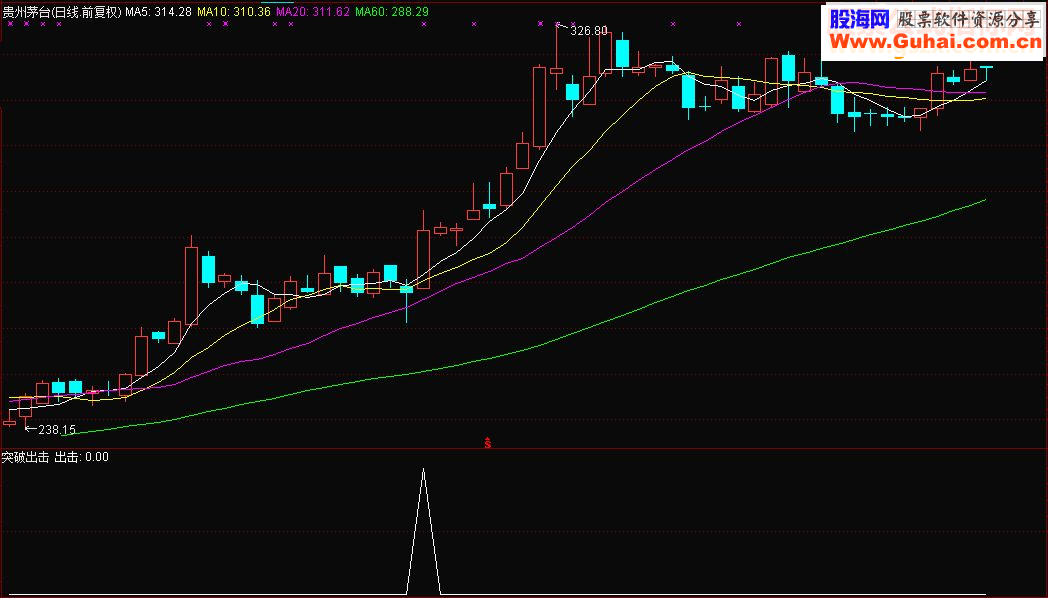Viewport: 1048px width, 598px height.
Task: Click the red S marker below chart
Action: click(x=488, y=442)
